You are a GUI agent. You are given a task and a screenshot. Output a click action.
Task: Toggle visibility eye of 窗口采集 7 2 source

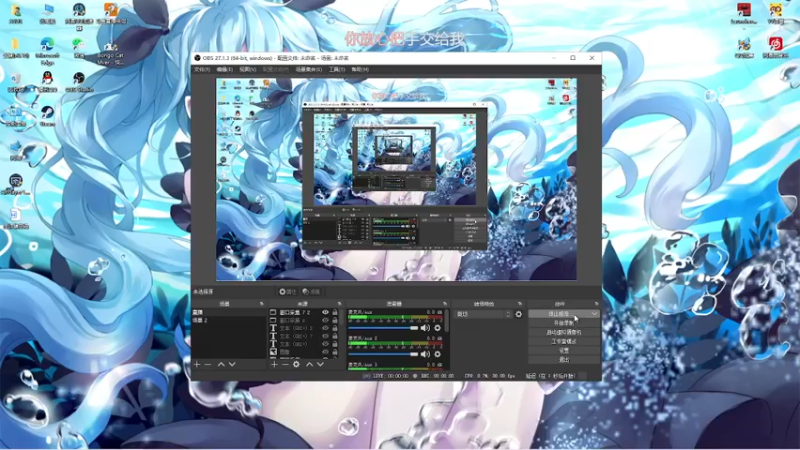pos(325,312)
